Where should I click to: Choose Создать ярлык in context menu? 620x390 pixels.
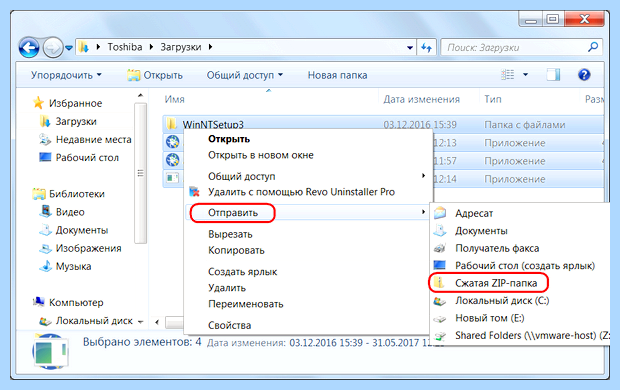pyautogui.click(x=242, y=272)
